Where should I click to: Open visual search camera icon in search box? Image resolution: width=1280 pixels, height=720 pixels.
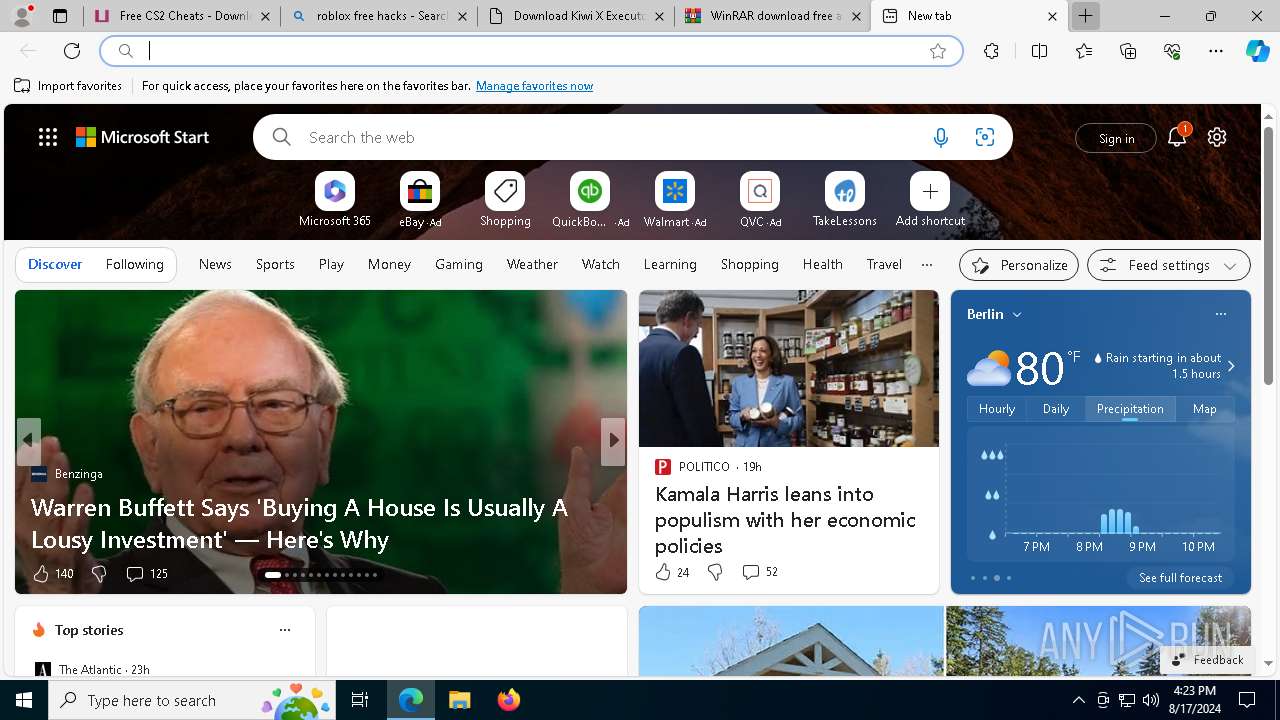click(x=985, y=138)
